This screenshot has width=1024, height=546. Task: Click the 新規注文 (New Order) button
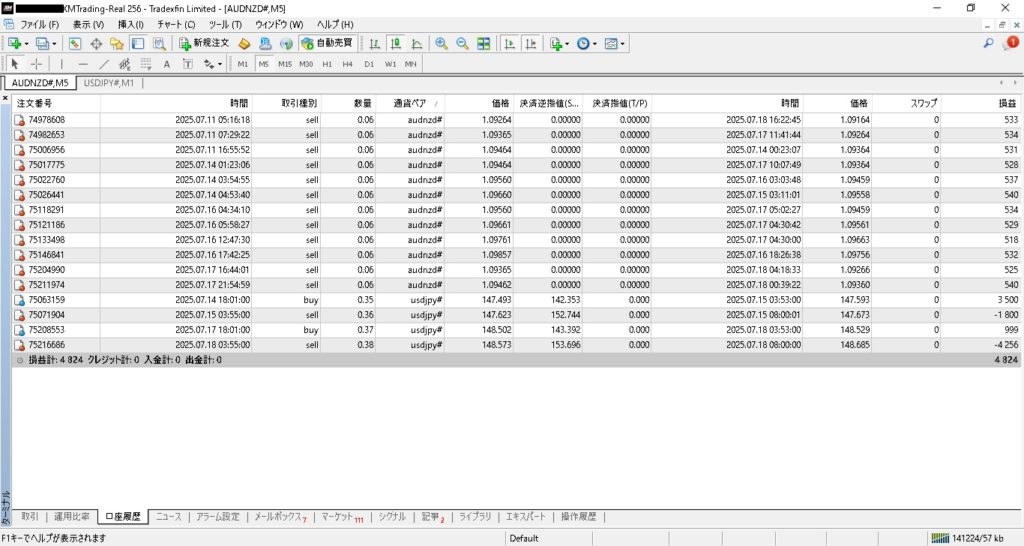(204, 44)
